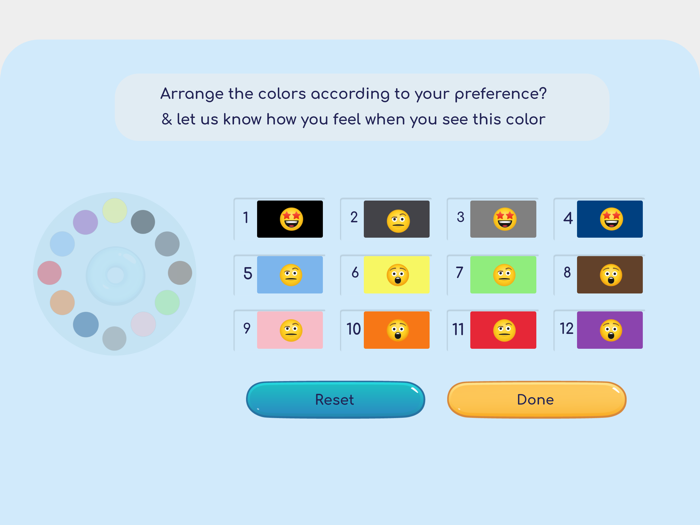Click the unamused emoji on dark gray slot 2
This screenshot has height=525, width=700.
pyautogui.click(x=398, y=220)
